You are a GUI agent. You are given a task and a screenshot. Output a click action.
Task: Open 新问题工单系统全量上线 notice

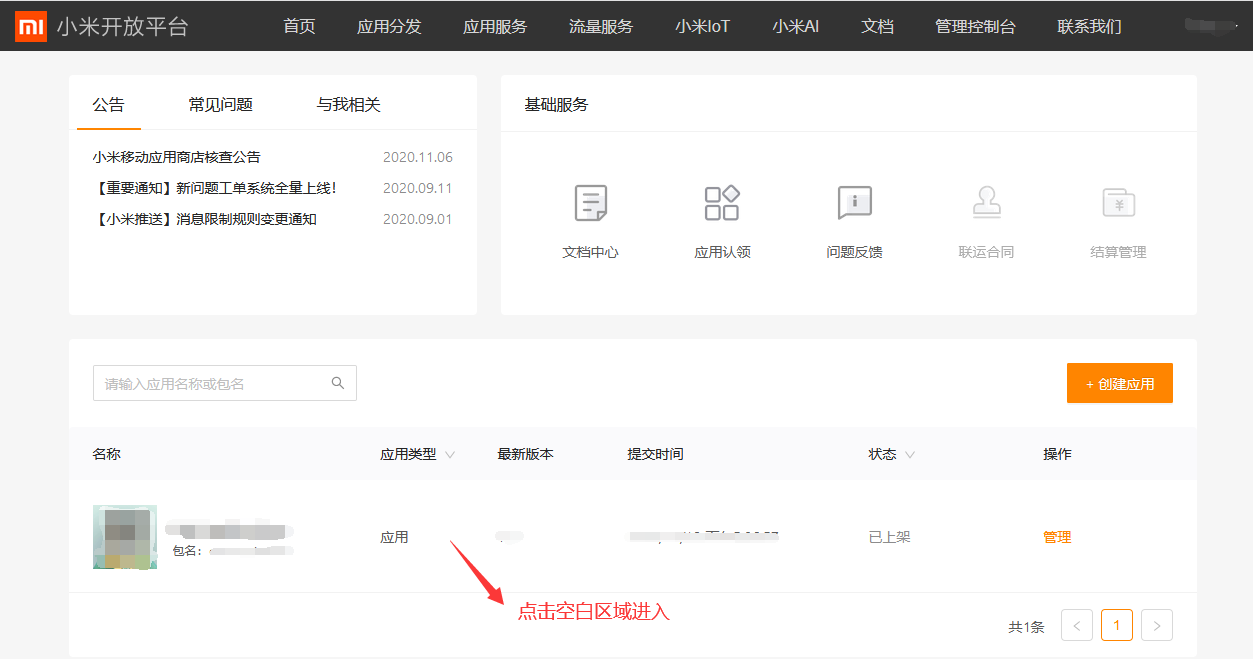click(215, 188)
